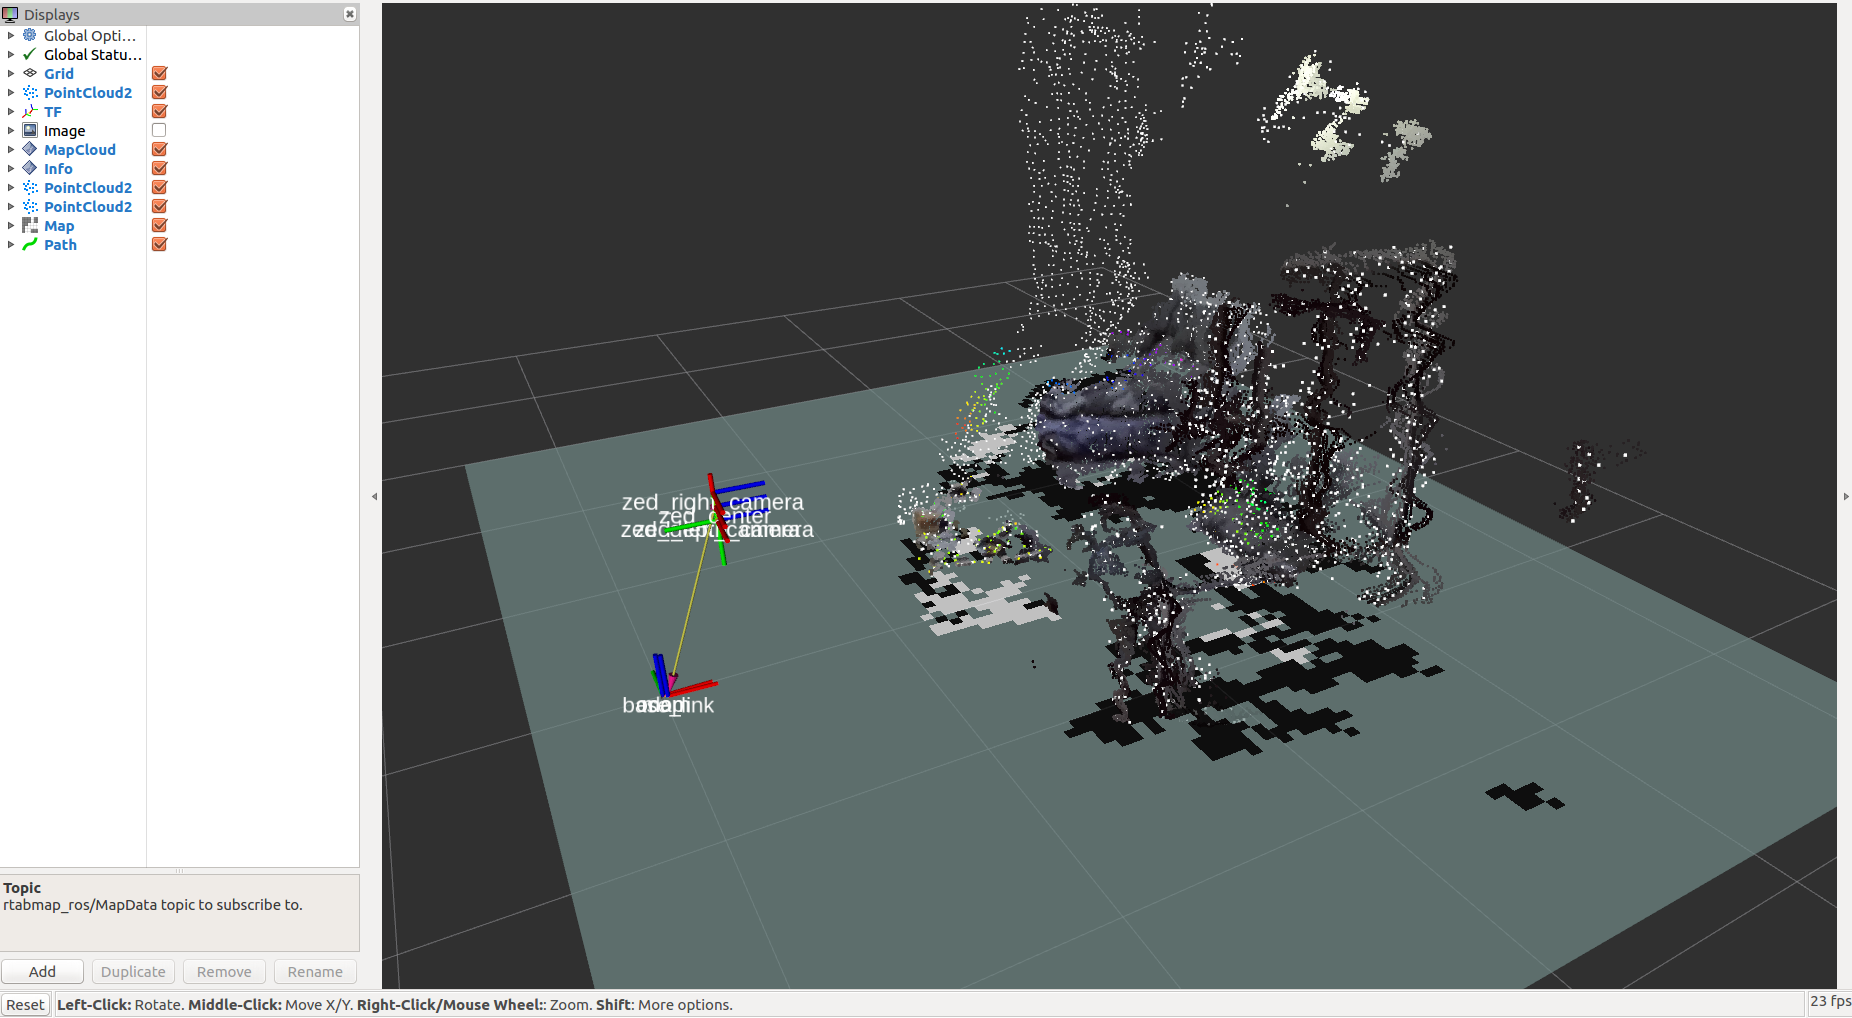Select the Map display item

tap(59, 225)
